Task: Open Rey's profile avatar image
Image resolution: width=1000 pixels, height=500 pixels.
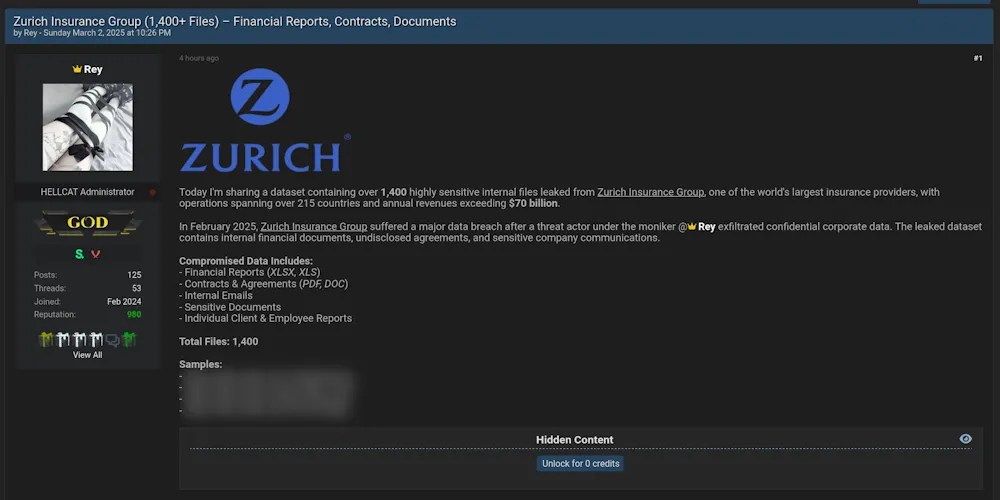Action: tap(87, 127)
